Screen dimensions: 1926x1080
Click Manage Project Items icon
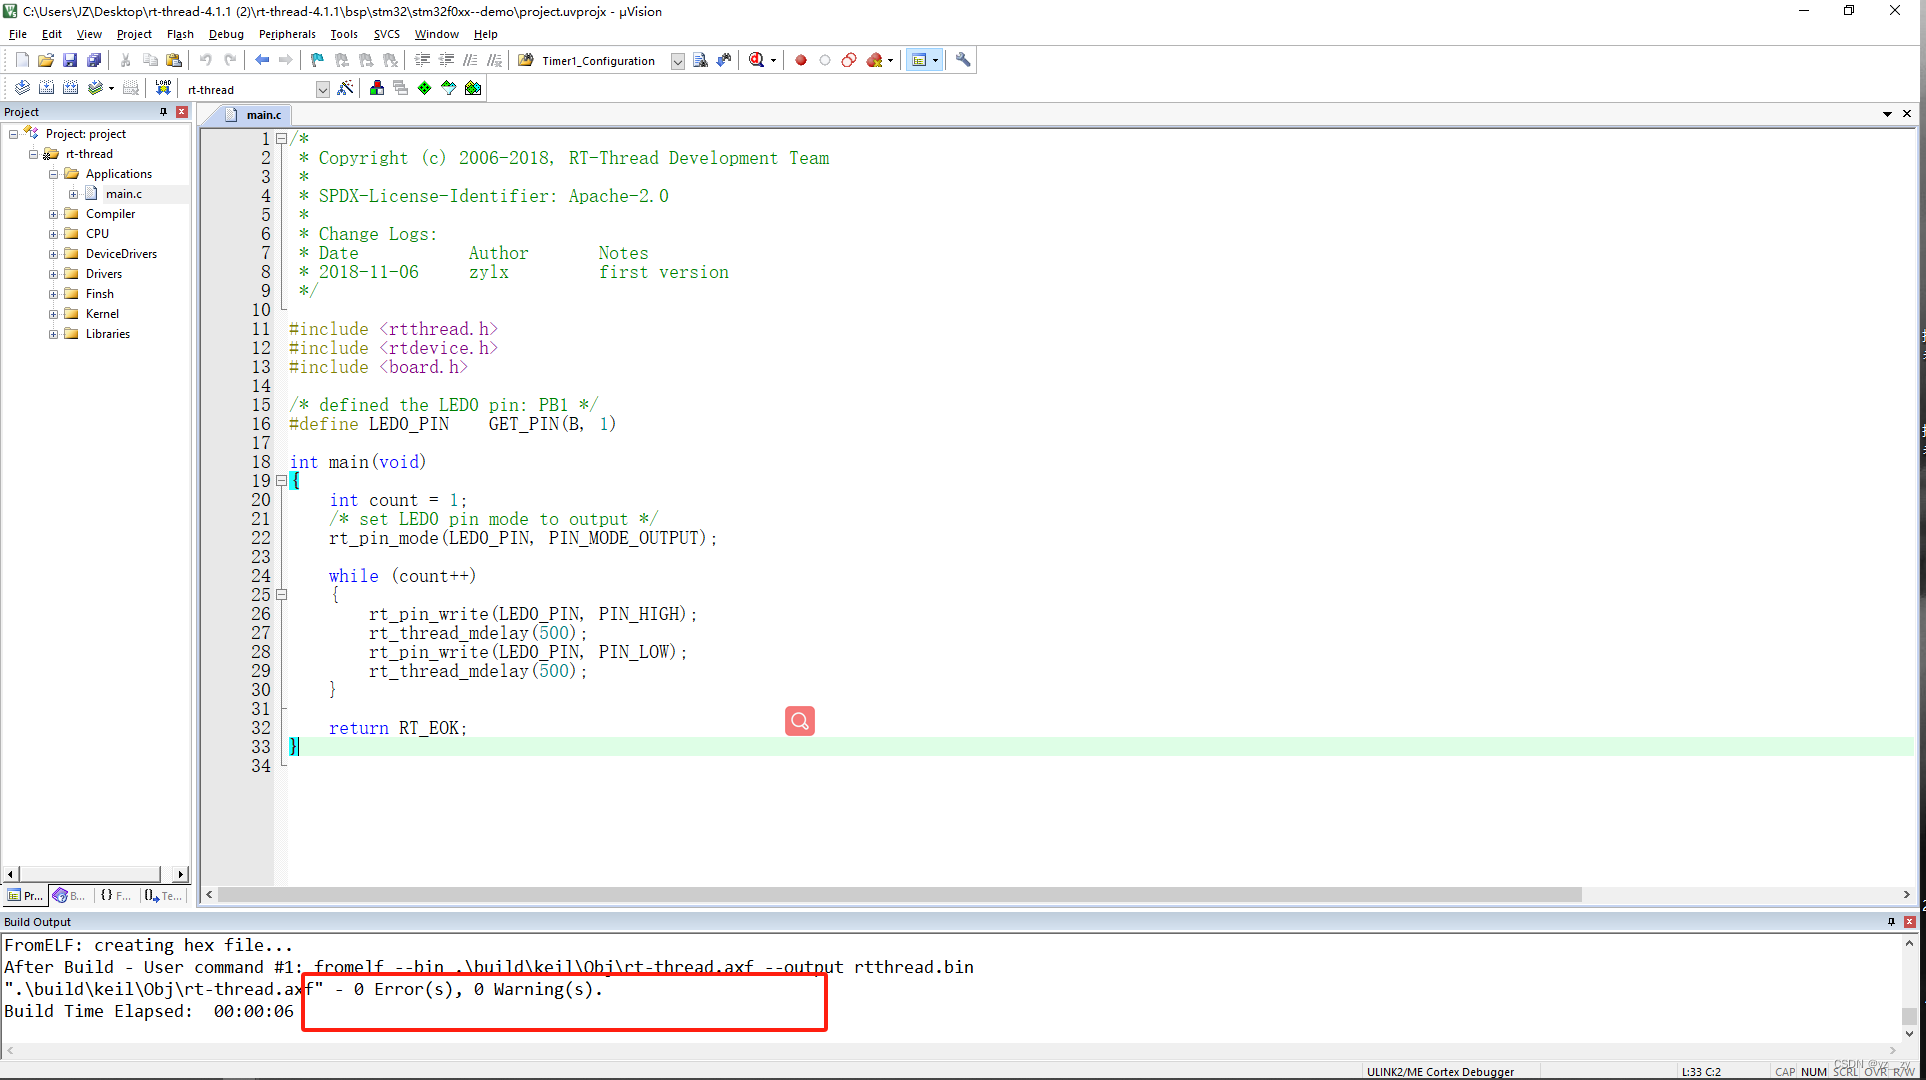(377, 88)
